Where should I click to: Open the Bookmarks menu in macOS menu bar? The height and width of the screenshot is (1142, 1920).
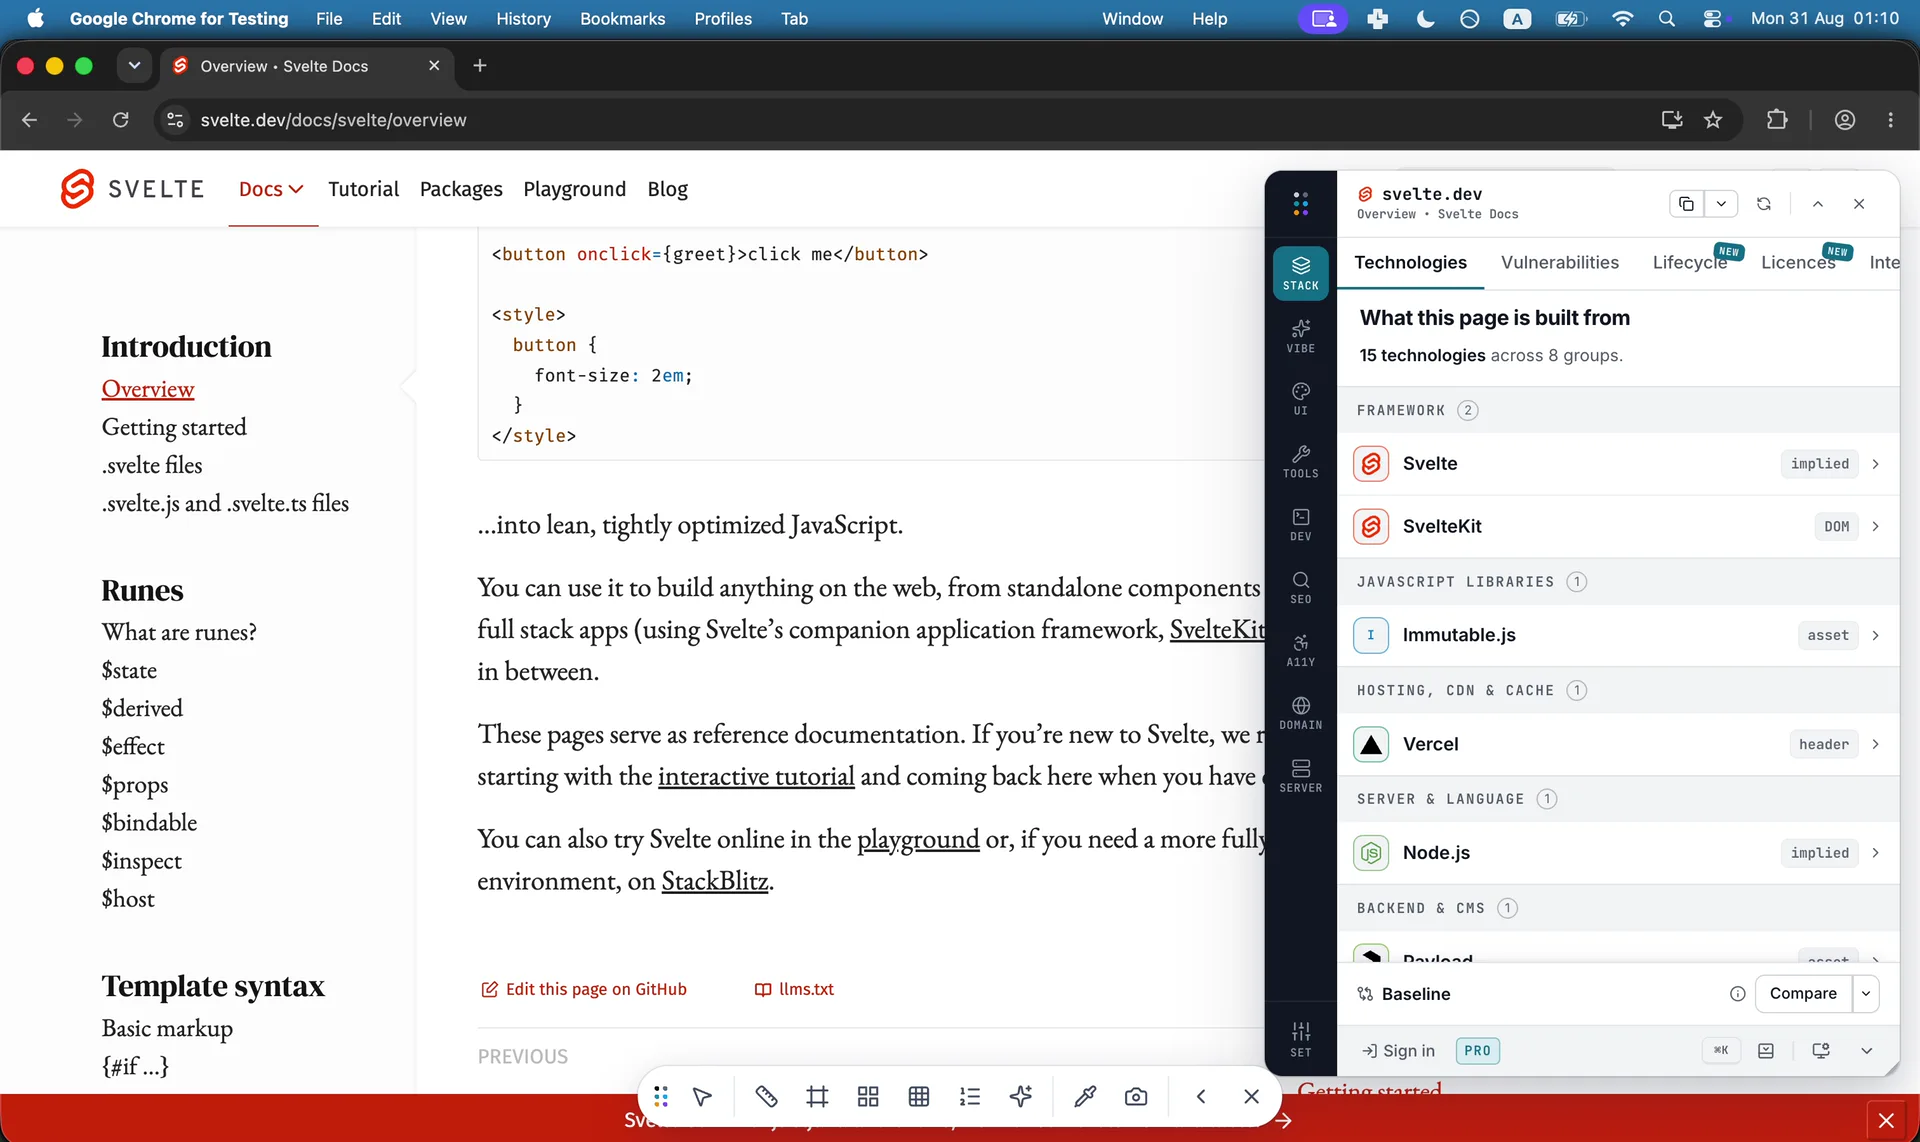point(622,19)
